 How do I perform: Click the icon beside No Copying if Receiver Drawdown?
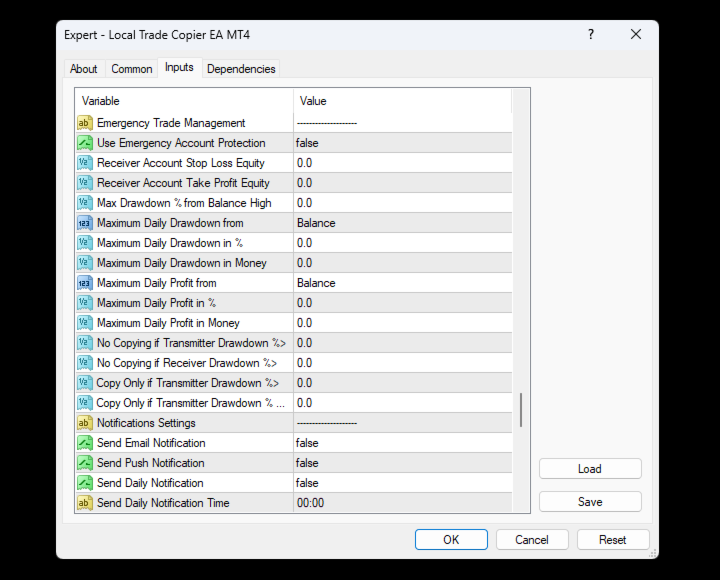click(x=84, y=363)
